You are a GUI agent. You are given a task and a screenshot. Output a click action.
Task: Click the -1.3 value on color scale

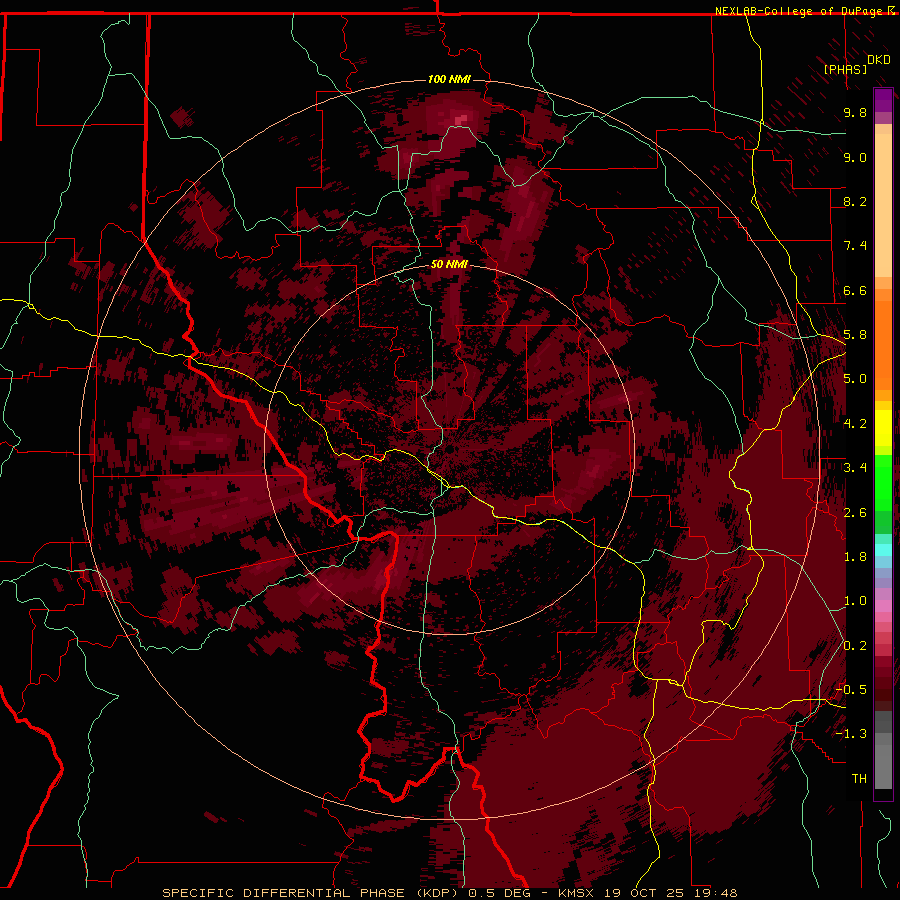point(852,734)
